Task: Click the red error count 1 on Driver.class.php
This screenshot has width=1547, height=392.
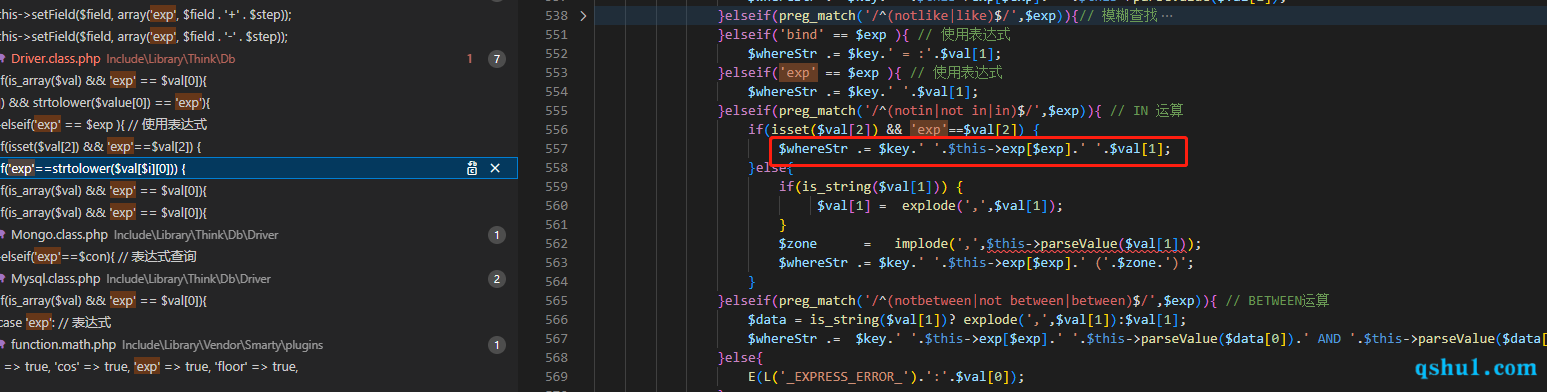Action: click(x=469, y=59)
